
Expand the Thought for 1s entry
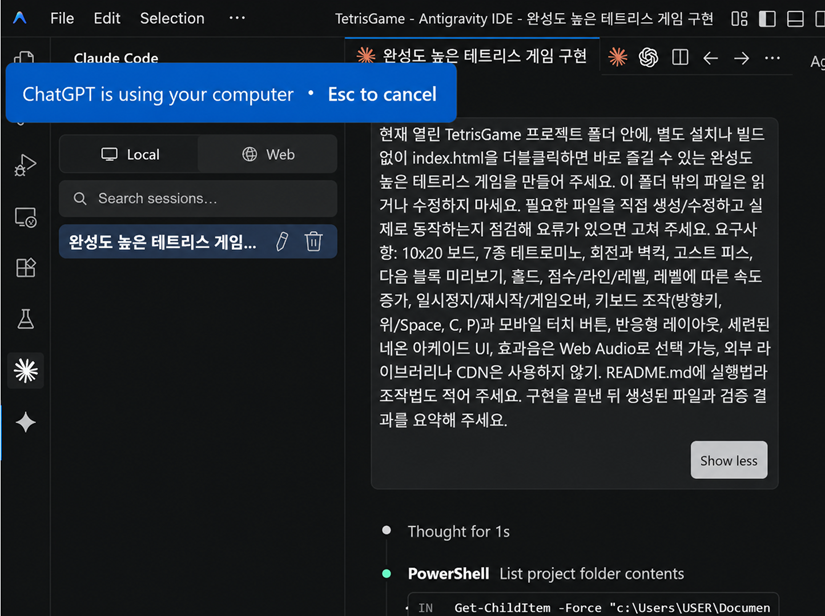(x=458, y=531)
